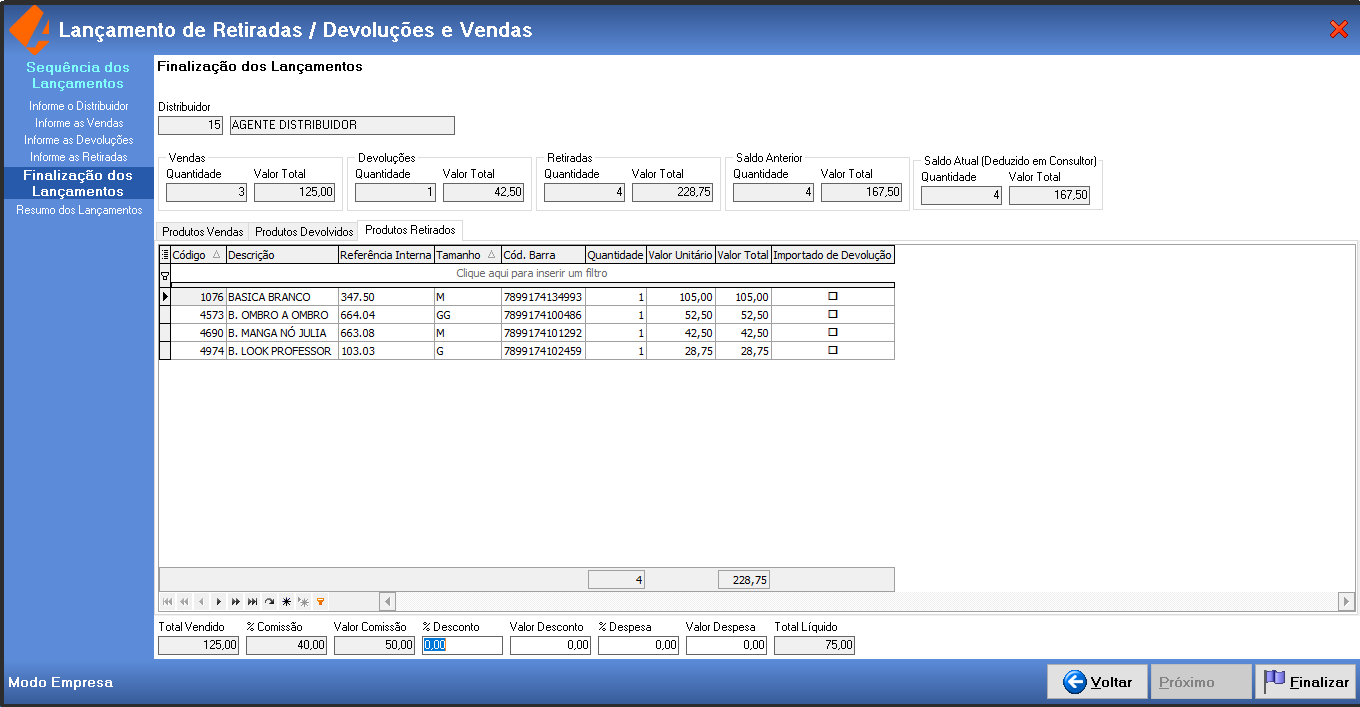Click reference 663.08 cell

[386, 333]
